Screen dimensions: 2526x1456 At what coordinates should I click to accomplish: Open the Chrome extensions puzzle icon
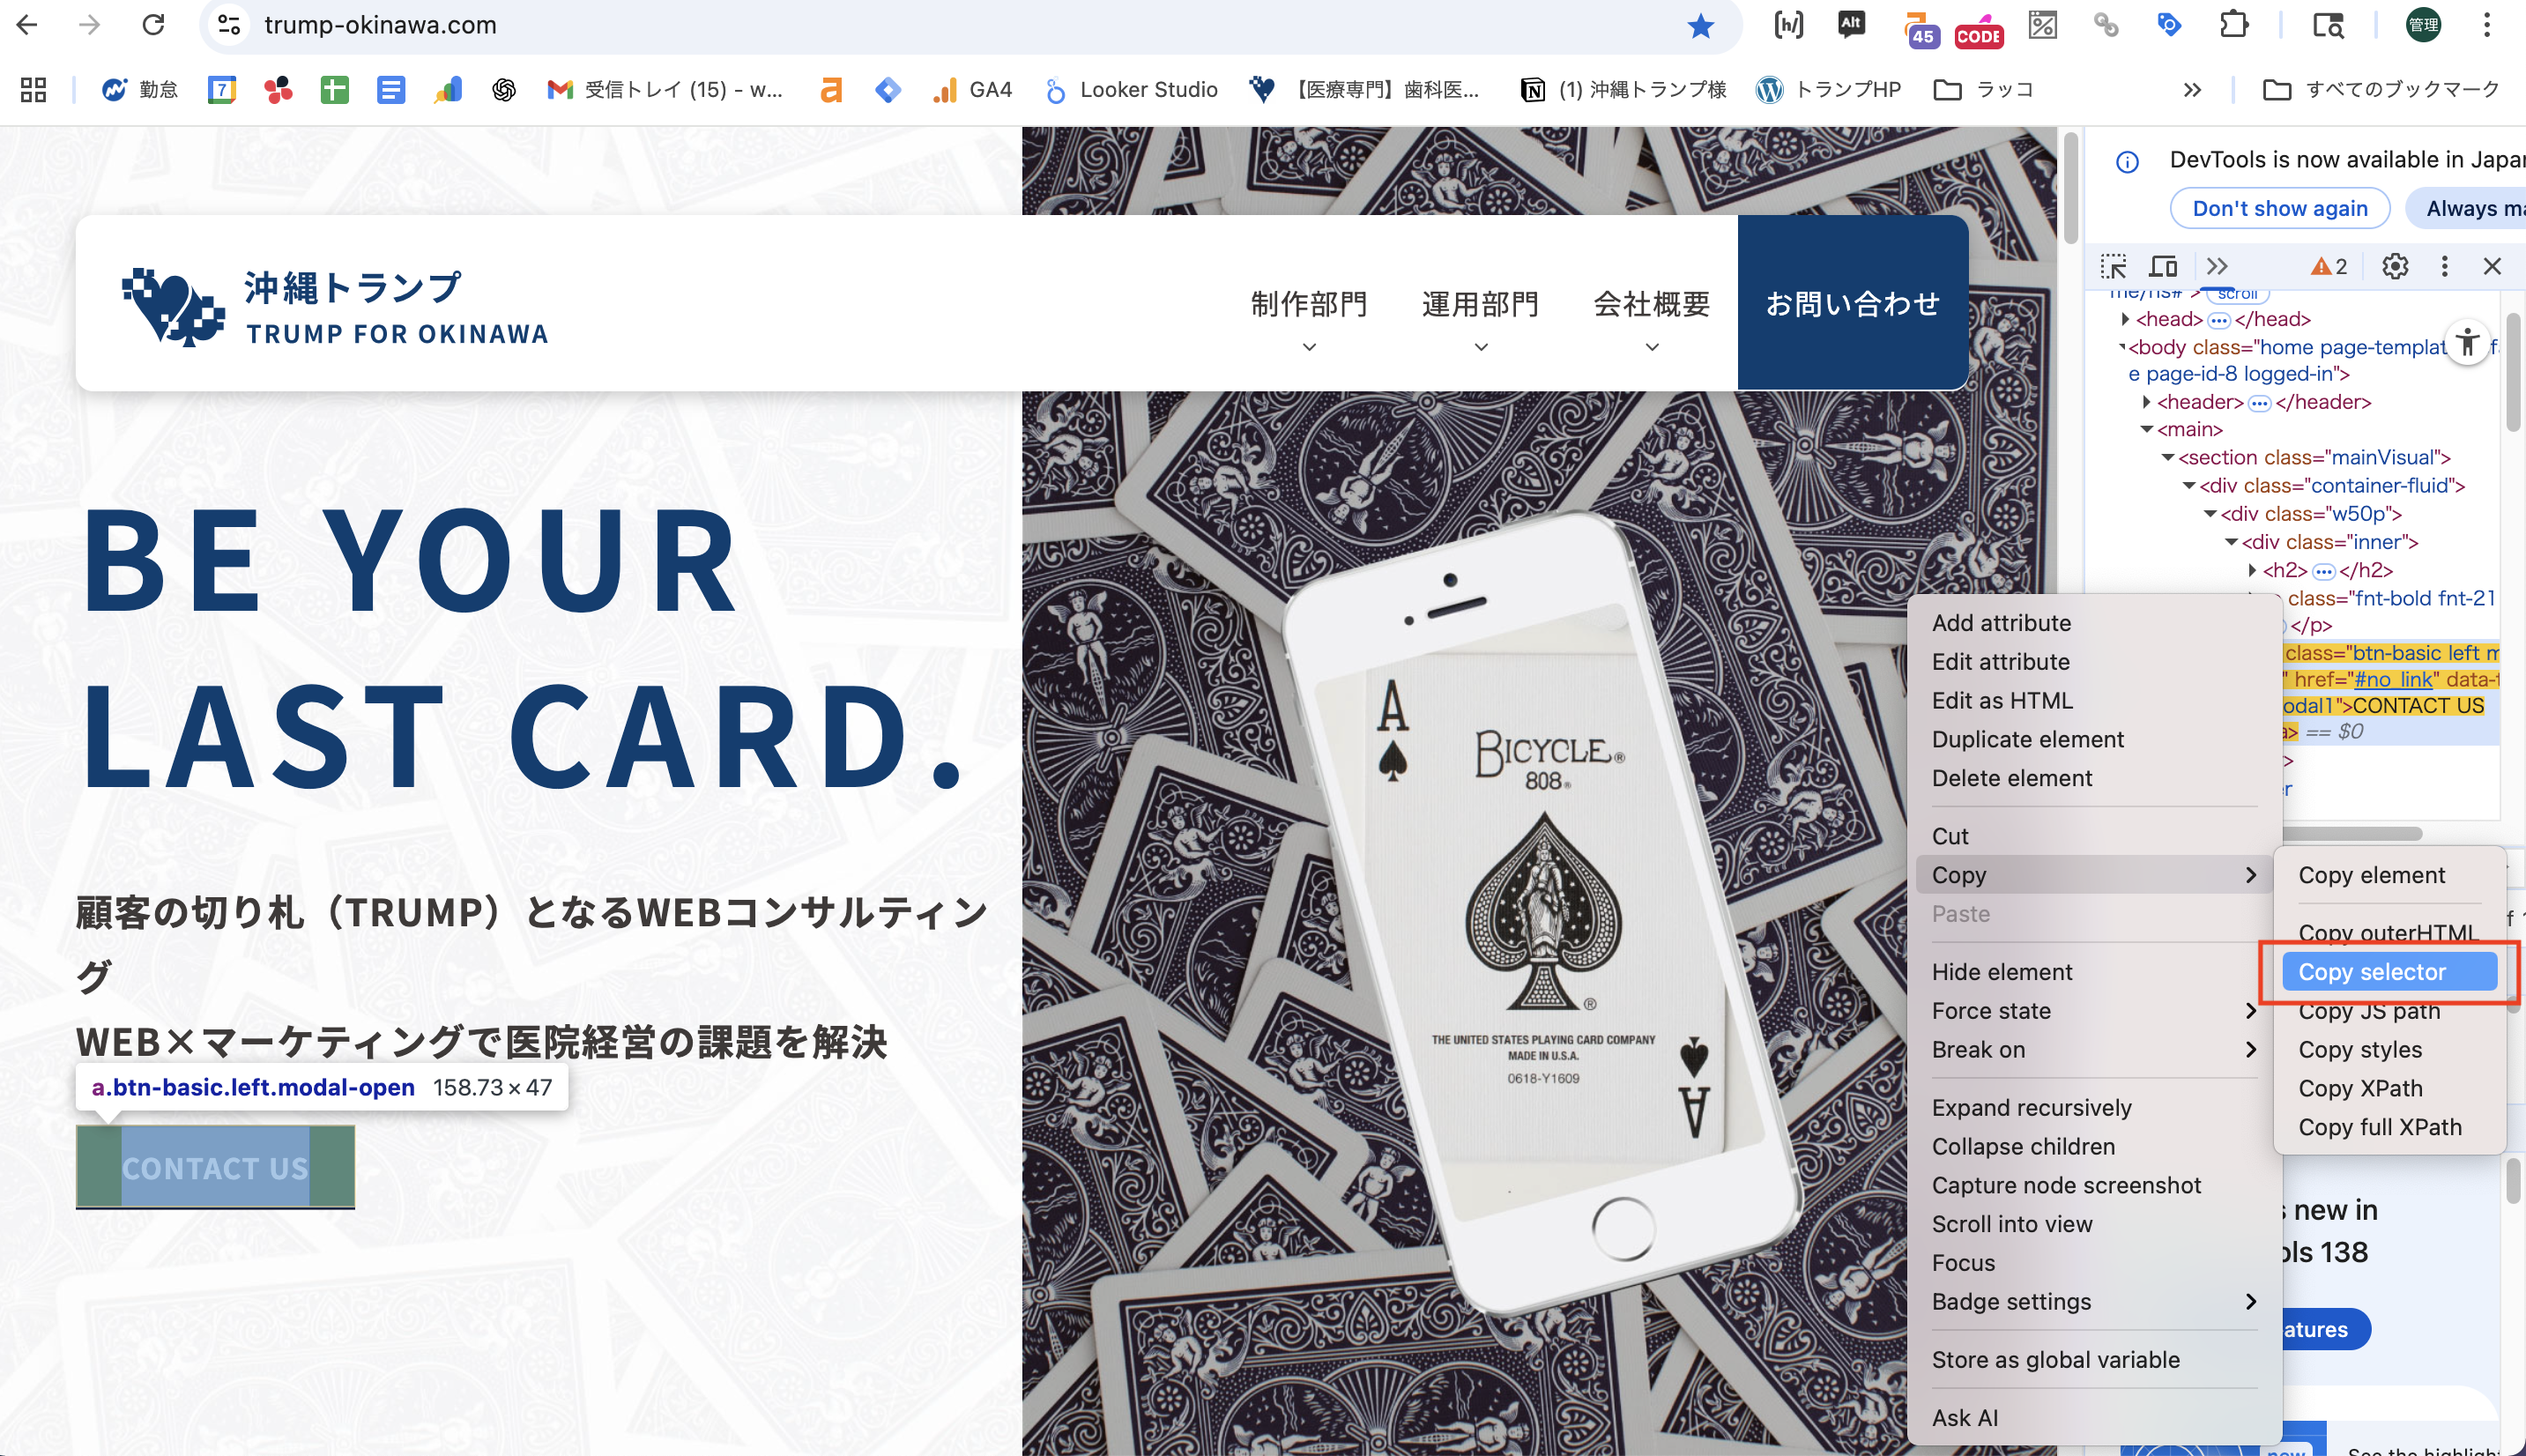pos(2233,25)
